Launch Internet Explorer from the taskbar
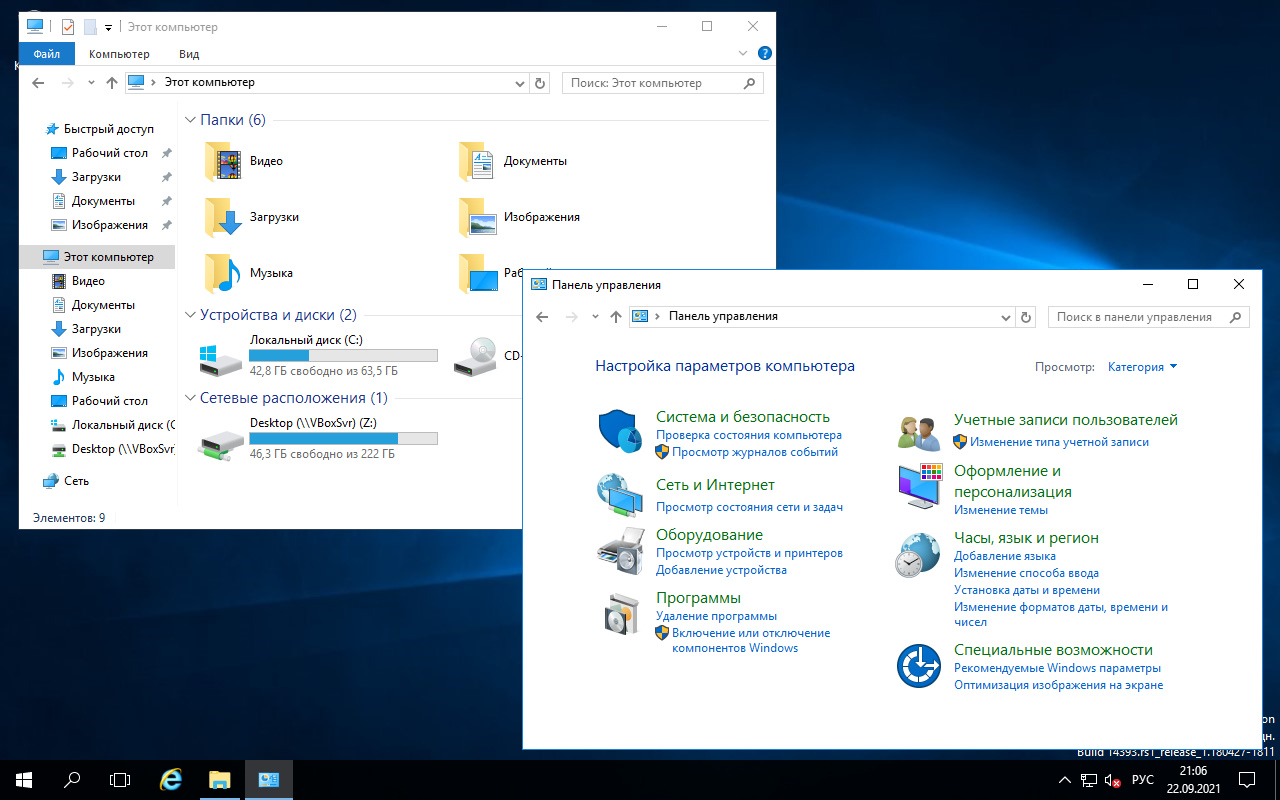The image size is (1280, 800). [x=172, y=779]
